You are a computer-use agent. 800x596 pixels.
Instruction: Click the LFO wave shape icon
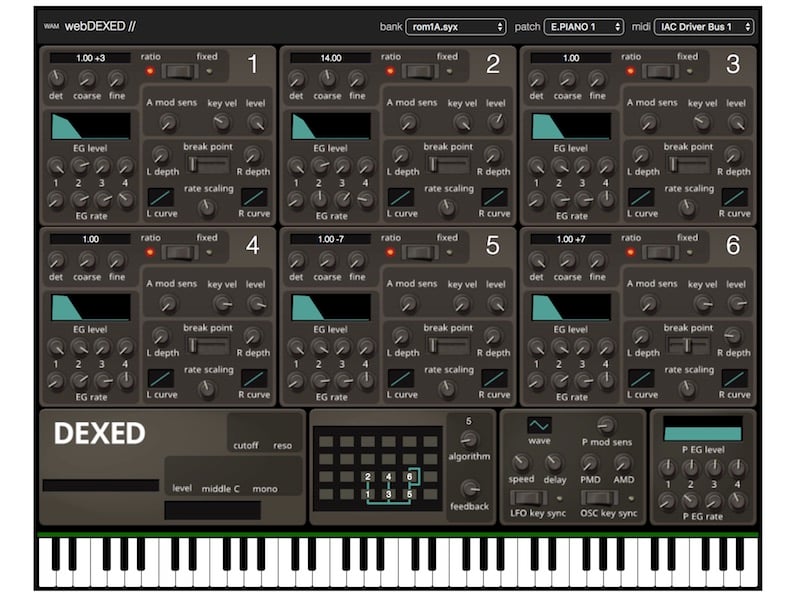(539, 425)
